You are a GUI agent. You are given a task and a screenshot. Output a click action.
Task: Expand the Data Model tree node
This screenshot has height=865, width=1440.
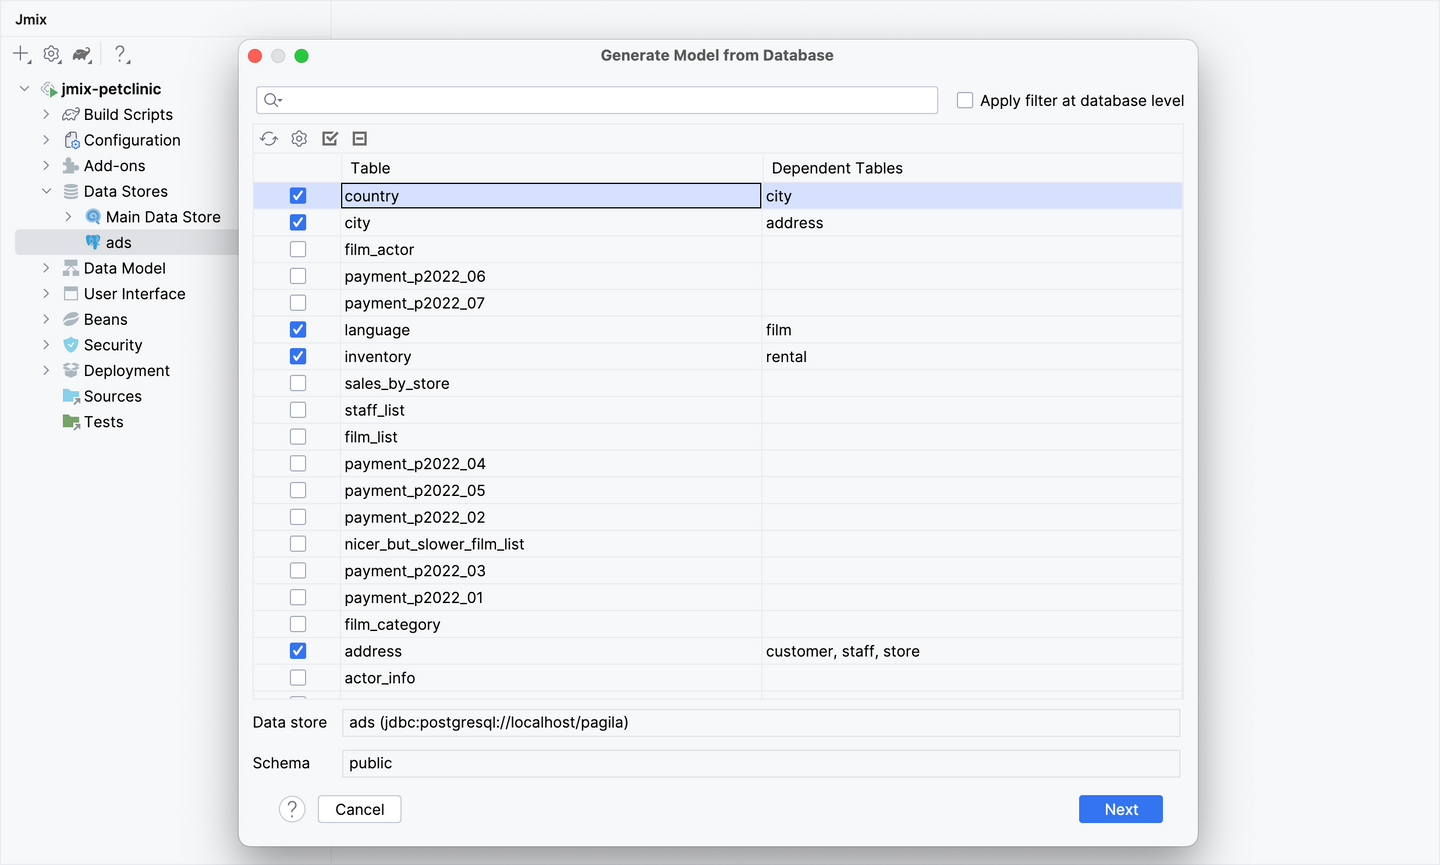[46, 268]
